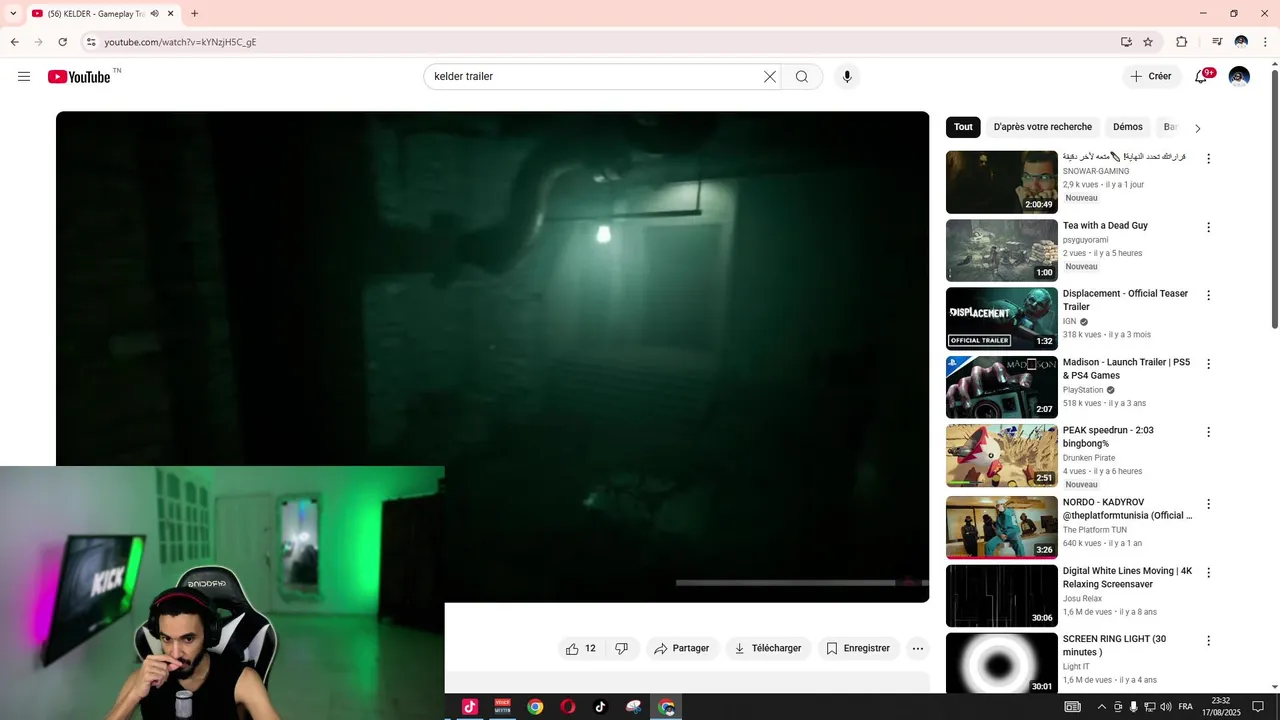This screenshot has width=1280, height=720.
Task: Open the black TikTok taskbar icon
Action: [600, 707]
